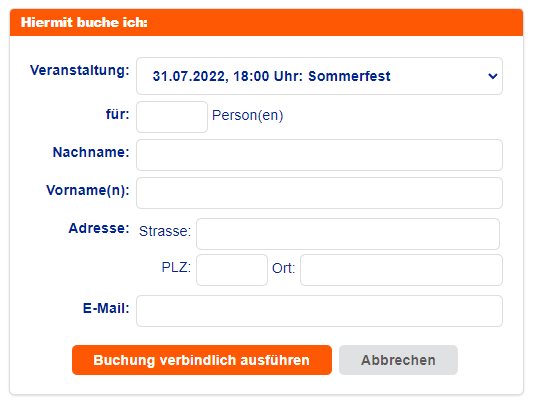
Task: Click the Veranstaltung label
Action: tap(80, 71)
